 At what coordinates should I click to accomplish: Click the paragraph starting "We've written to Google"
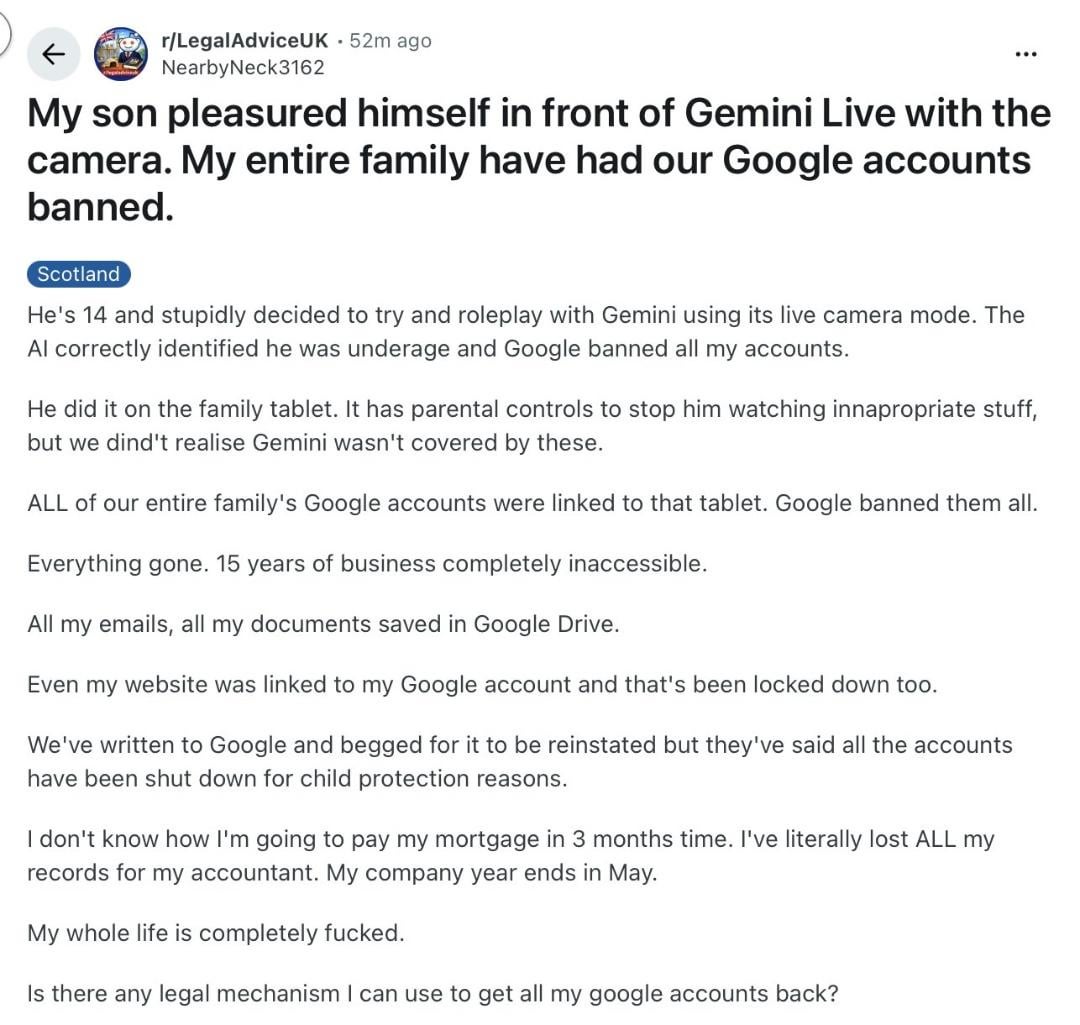(505, 762)
